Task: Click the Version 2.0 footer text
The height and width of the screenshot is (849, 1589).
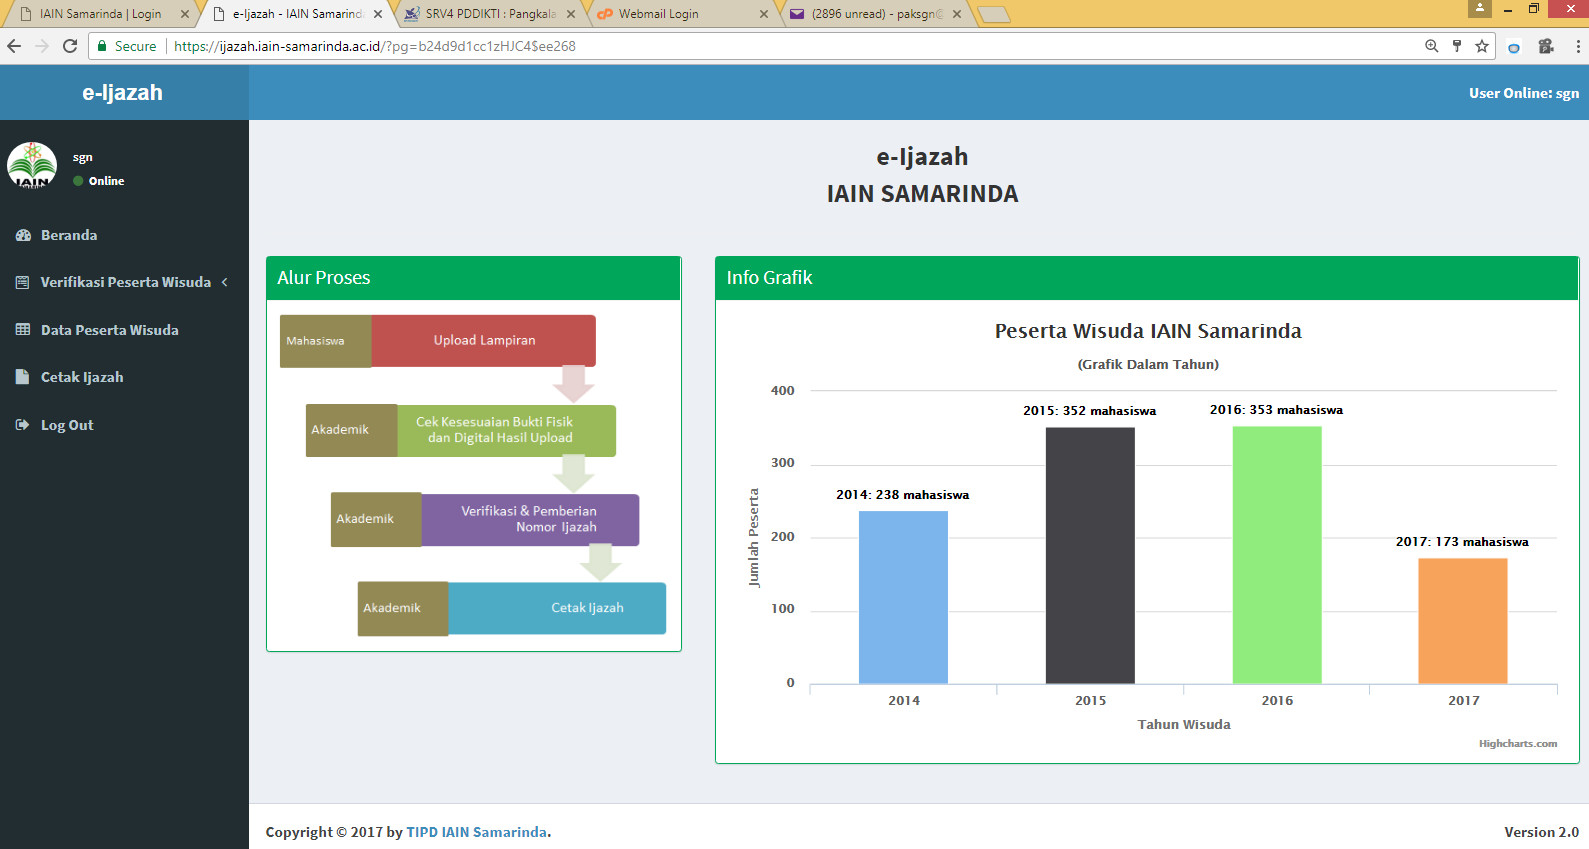Action: tap(1541, 832)
